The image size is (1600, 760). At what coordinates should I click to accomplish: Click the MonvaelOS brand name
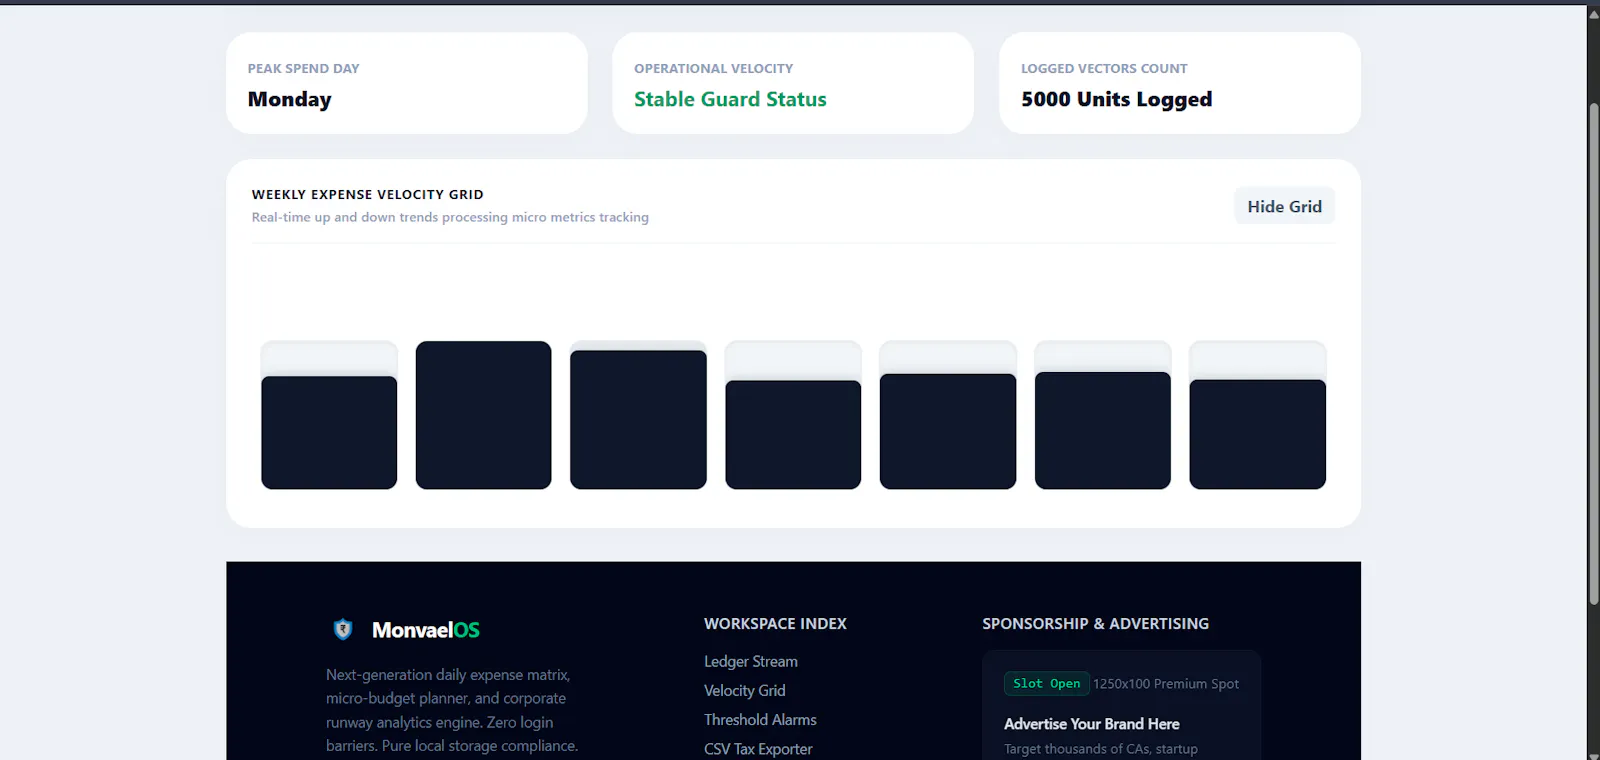pyautogui.click(x=426, y=630)
